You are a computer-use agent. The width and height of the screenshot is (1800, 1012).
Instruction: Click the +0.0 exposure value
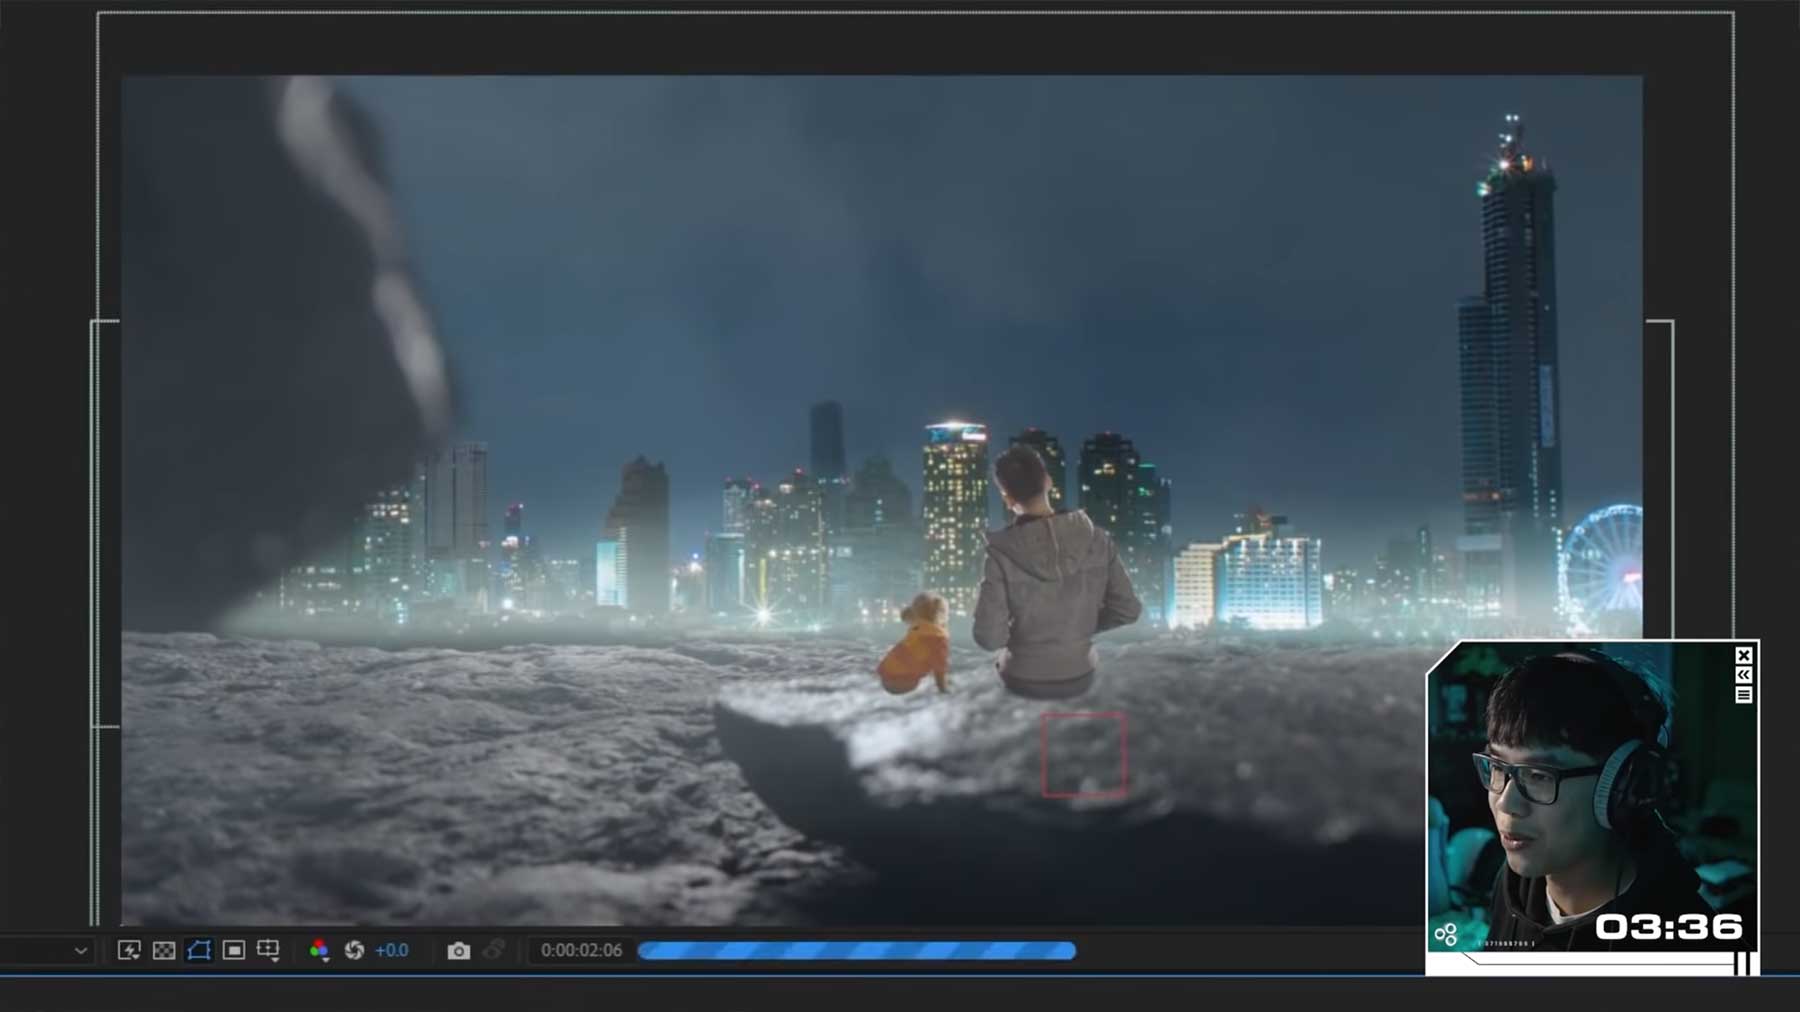click(x=392, y=950)
